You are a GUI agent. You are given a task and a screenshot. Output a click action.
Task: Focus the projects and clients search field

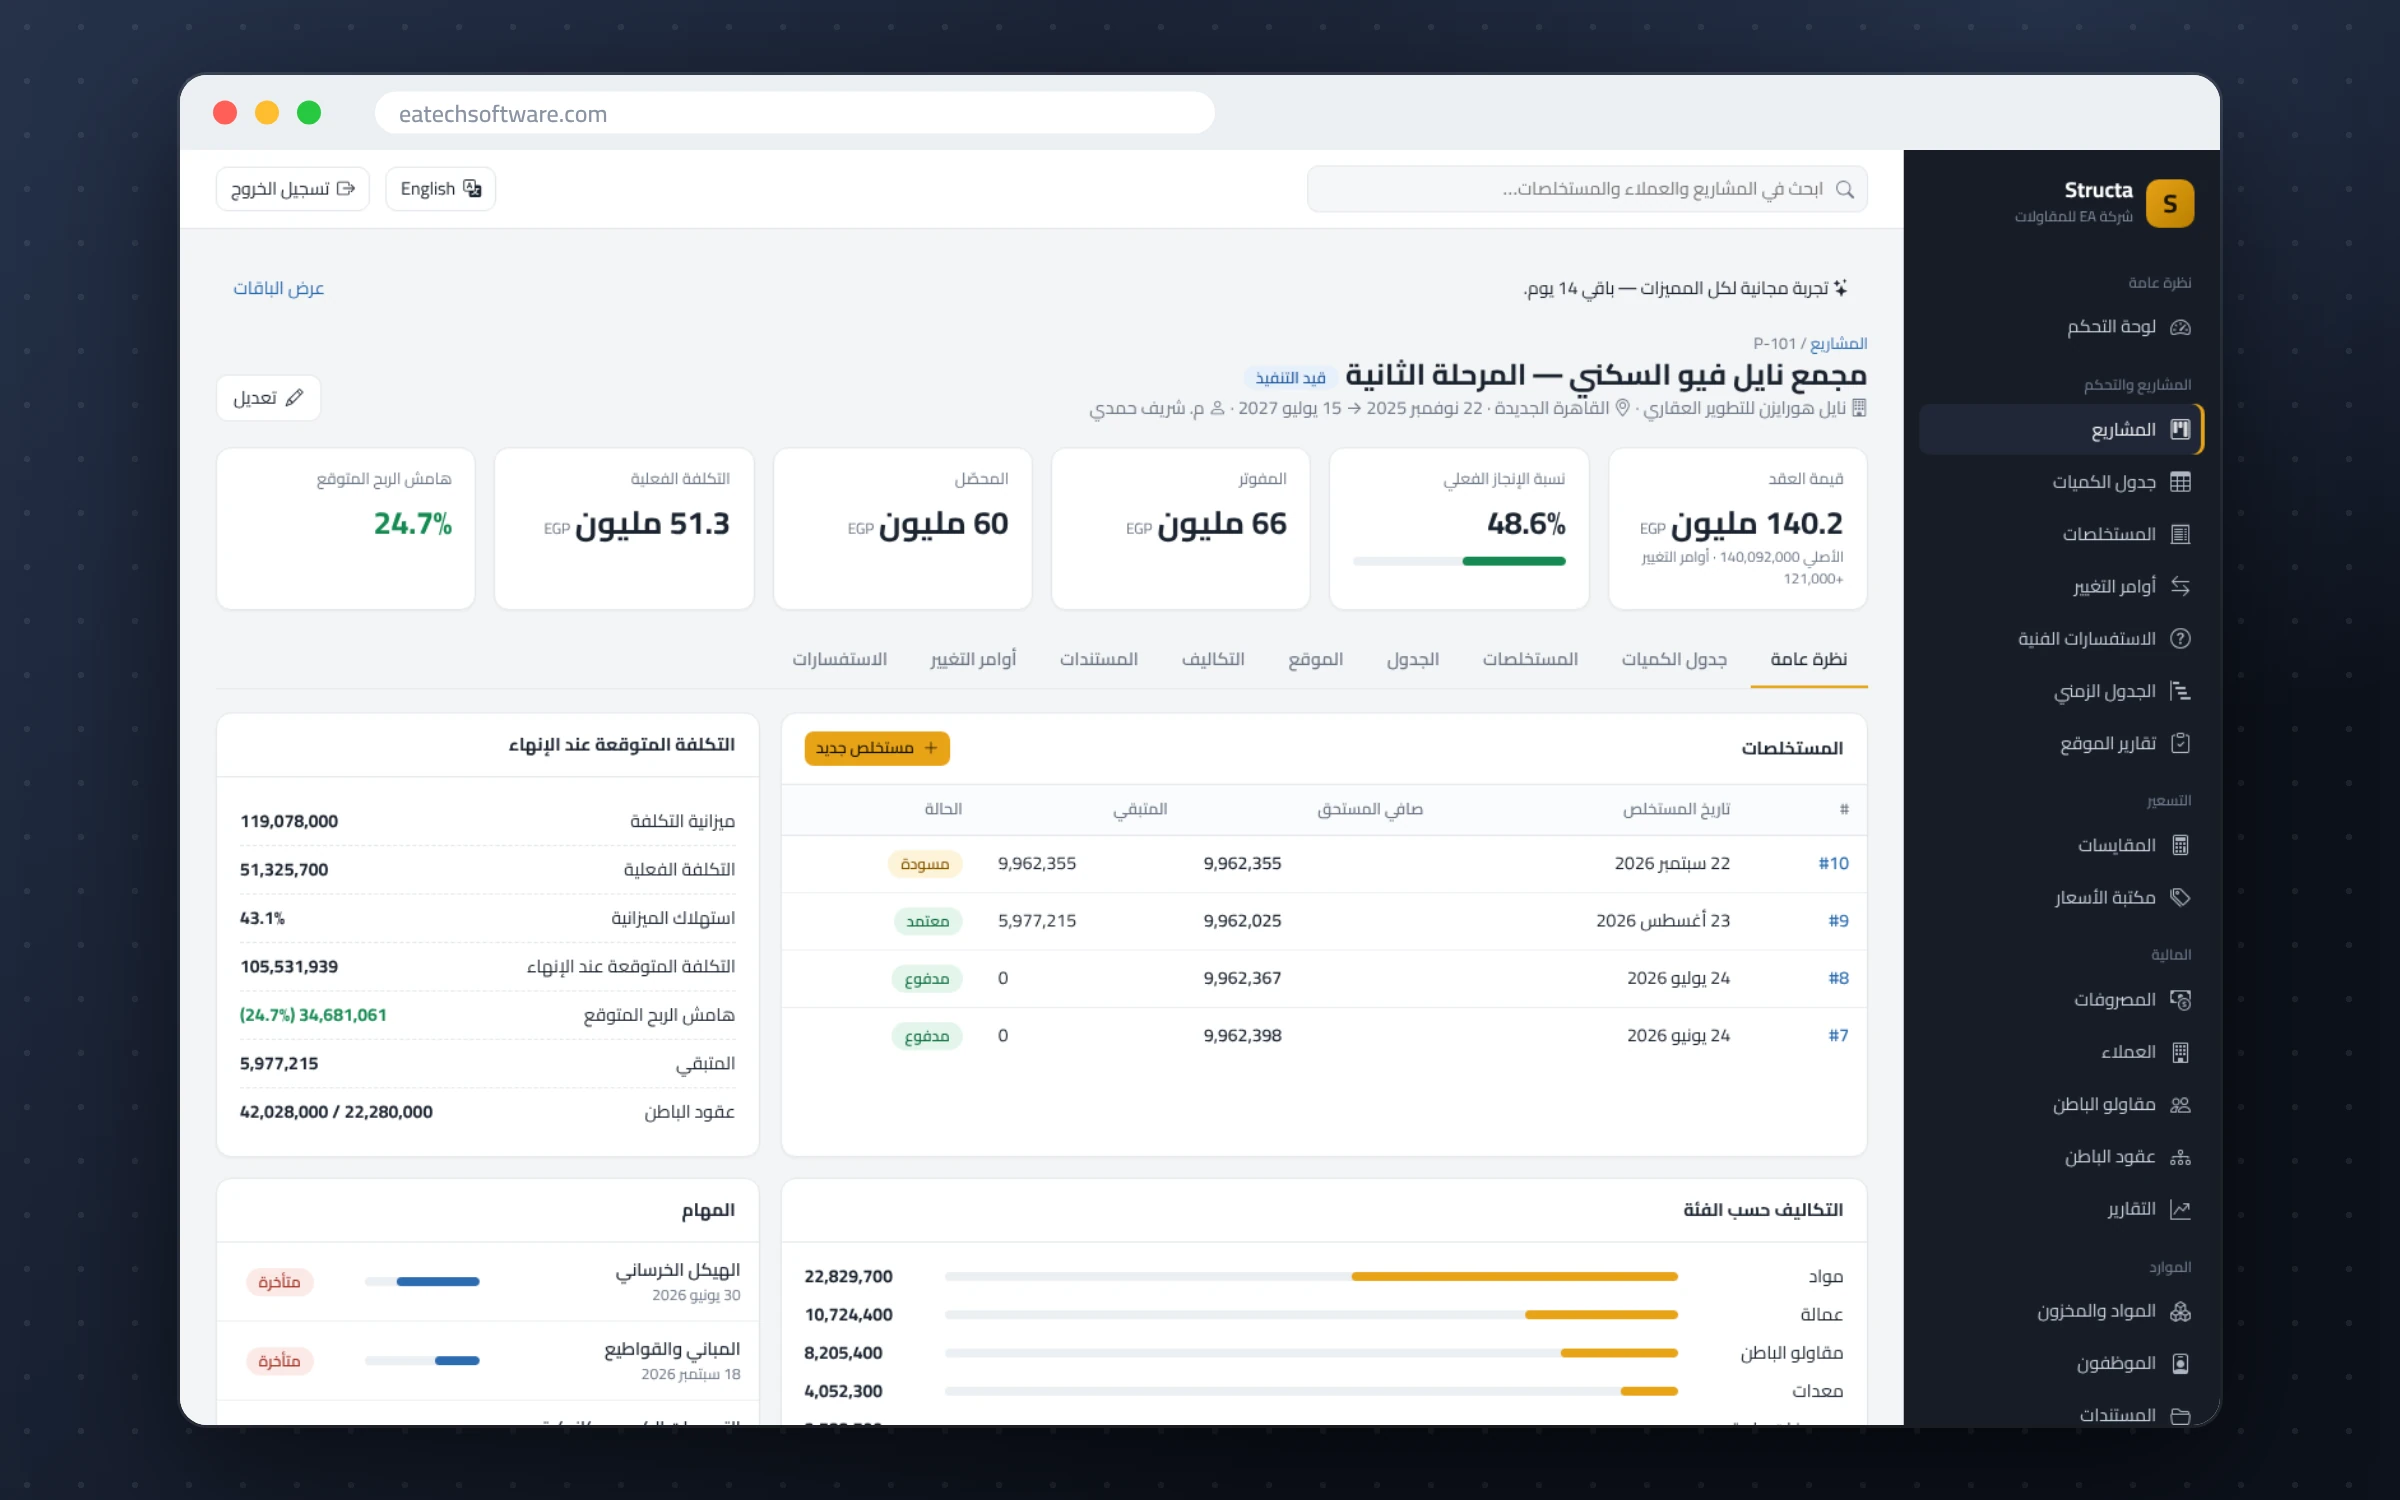click(x=1587, y=189)
